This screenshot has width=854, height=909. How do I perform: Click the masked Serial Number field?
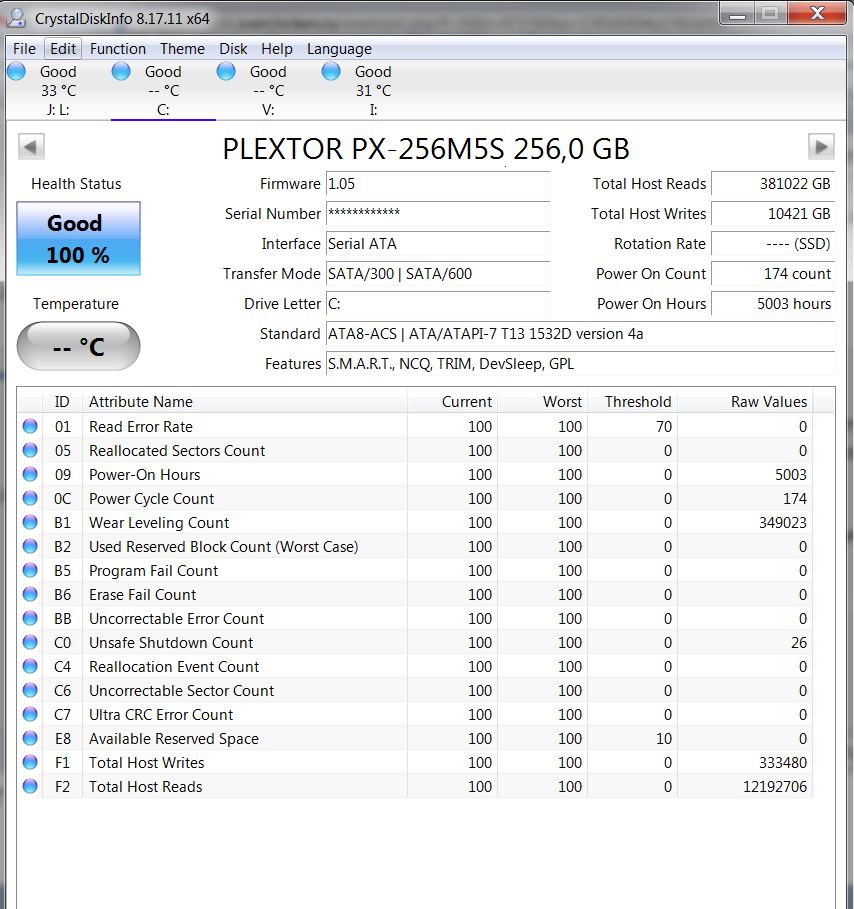pos(438,213)
